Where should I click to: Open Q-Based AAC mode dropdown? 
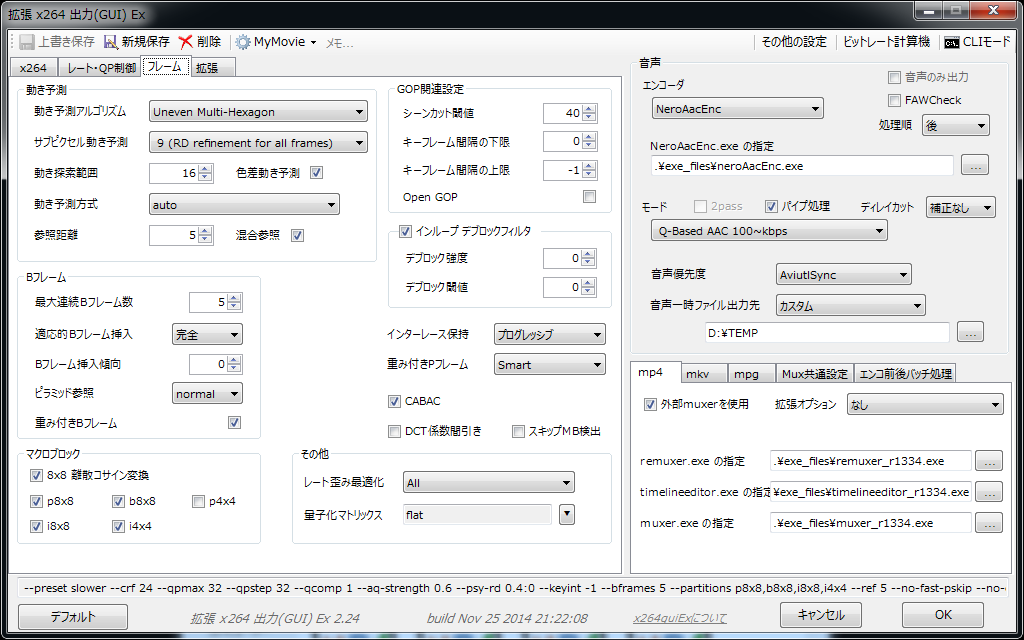[769, 231]
